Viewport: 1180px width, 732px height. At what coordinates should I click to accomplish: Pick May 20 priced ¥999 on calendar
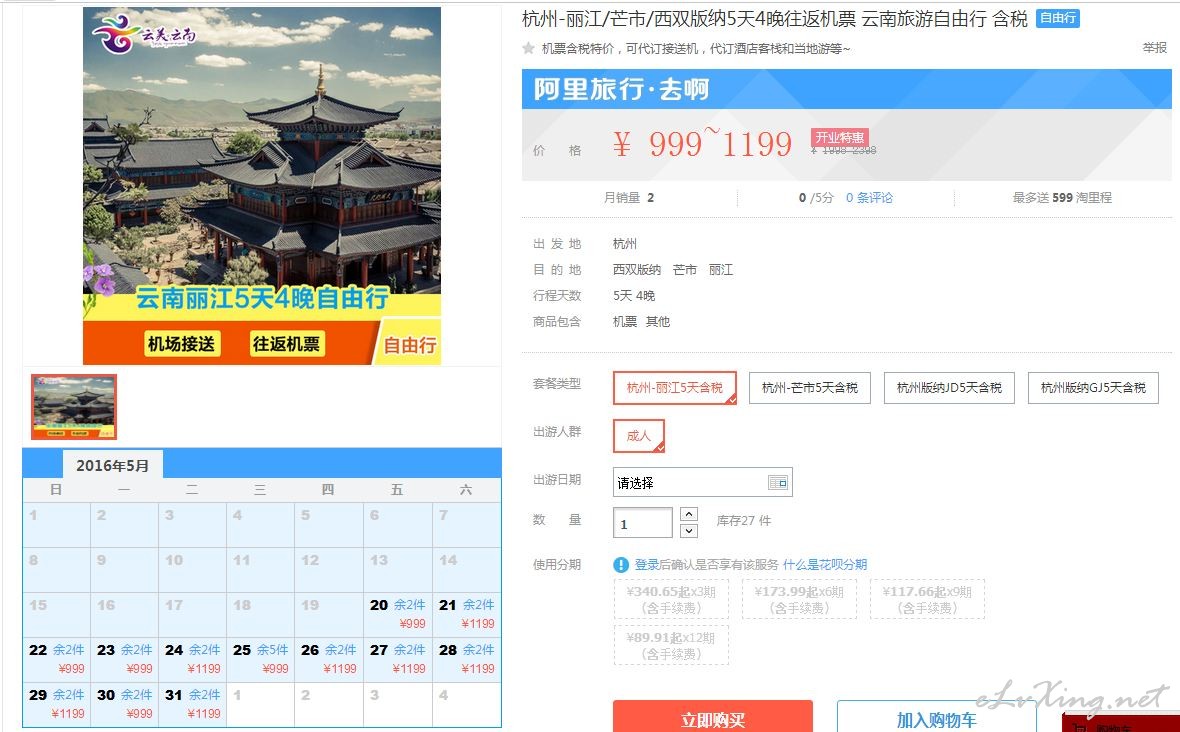(x=397, y=614)
